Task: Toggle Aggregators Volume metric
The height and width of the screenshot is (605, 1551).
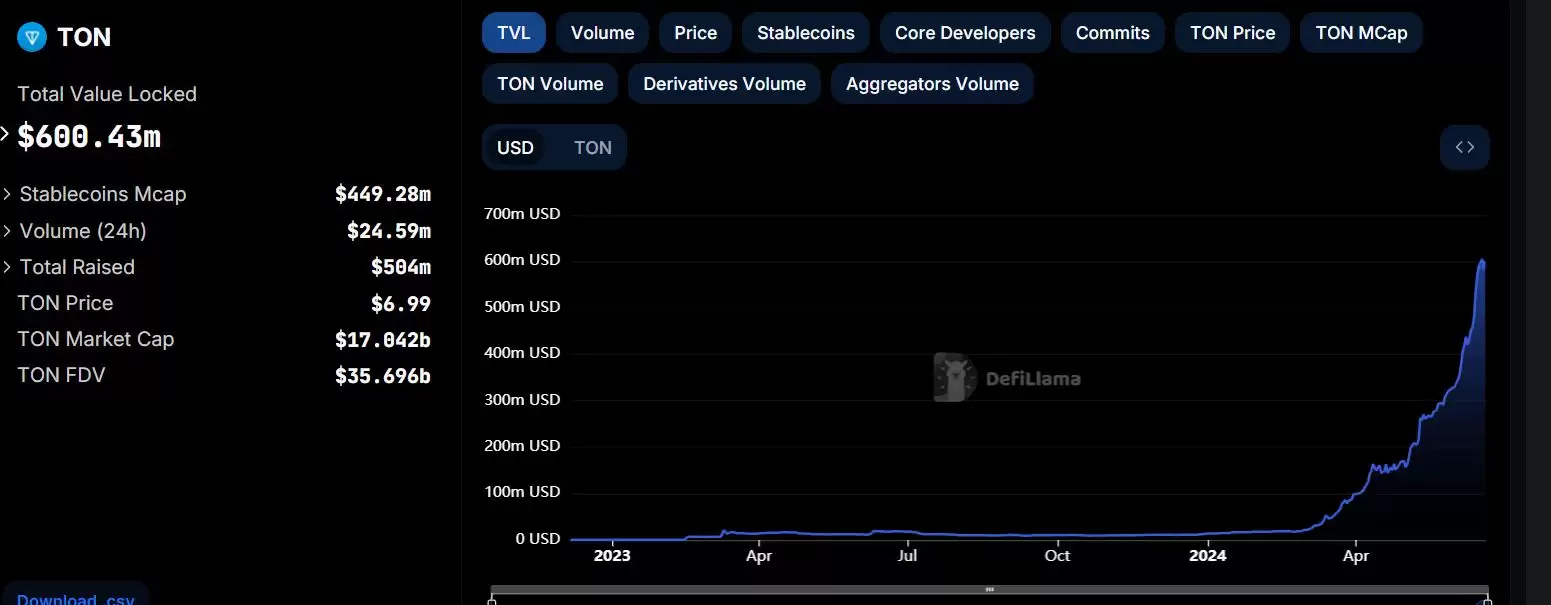Action: 931,84
